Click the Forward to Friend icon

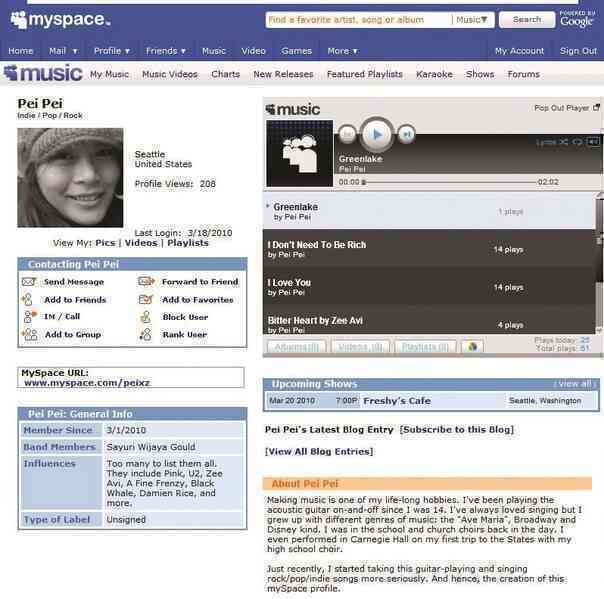(x=146, y=282)
